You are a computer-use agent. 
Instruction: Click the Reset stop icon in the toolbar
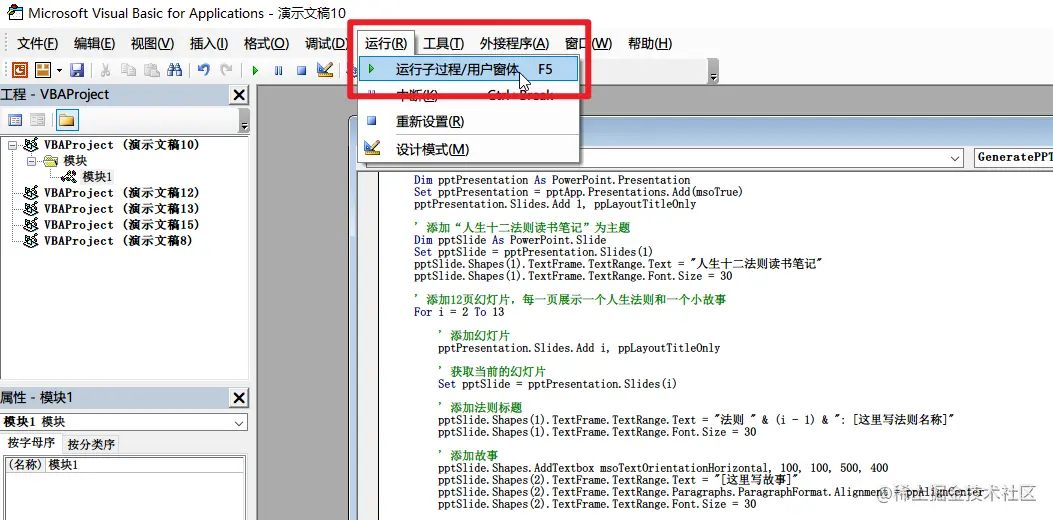[302, 70]
